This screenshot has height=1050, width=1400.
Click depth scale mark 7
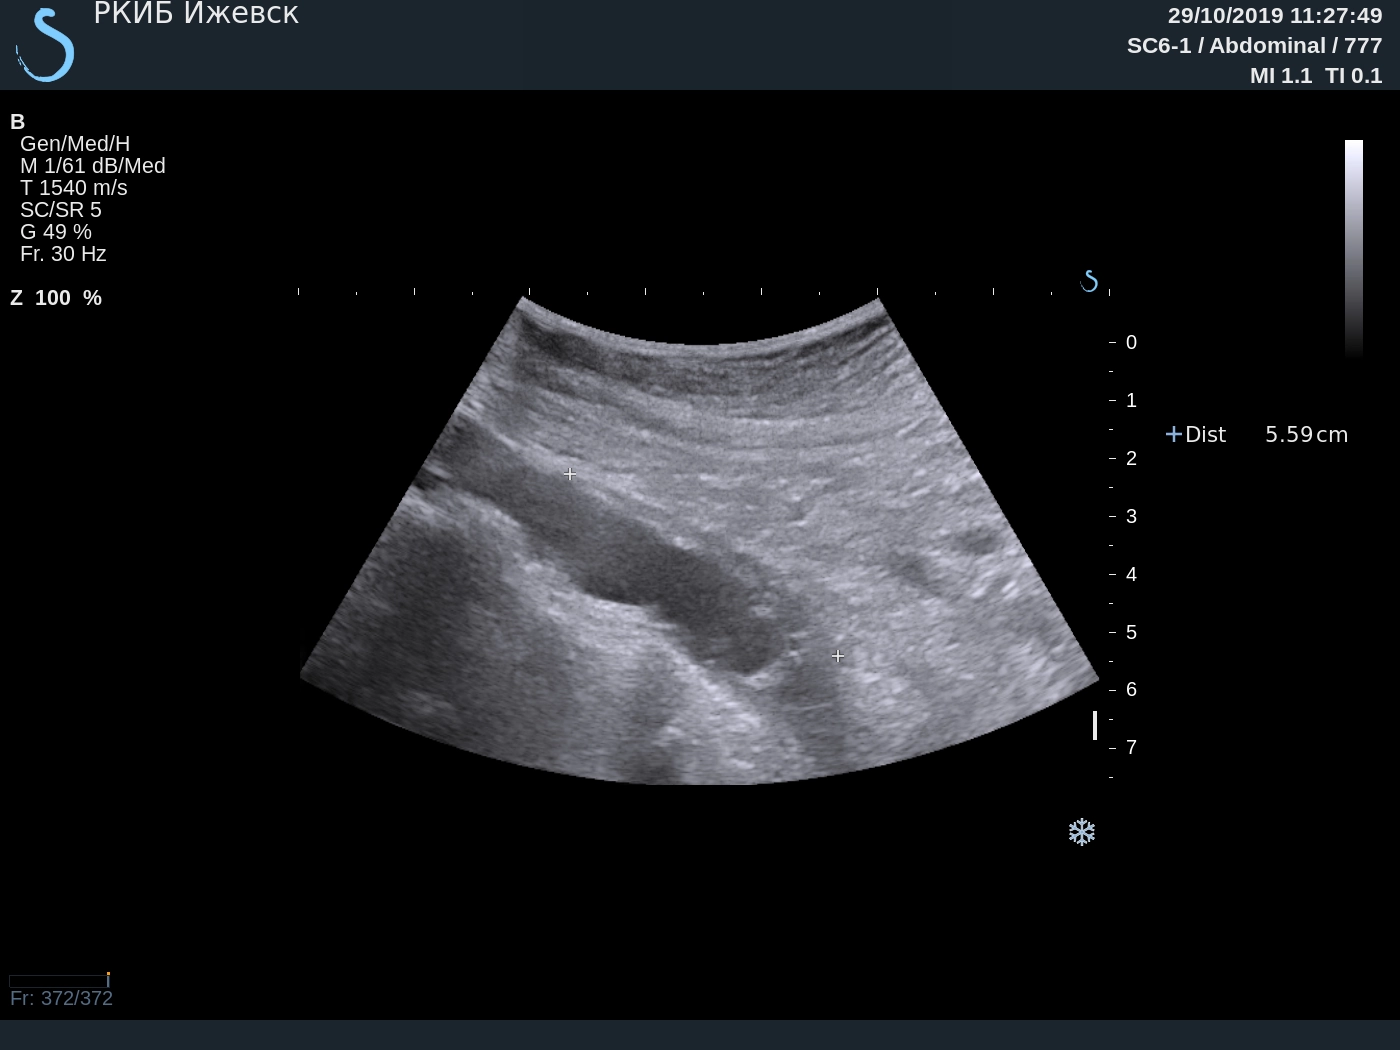tap(1131, 747)
